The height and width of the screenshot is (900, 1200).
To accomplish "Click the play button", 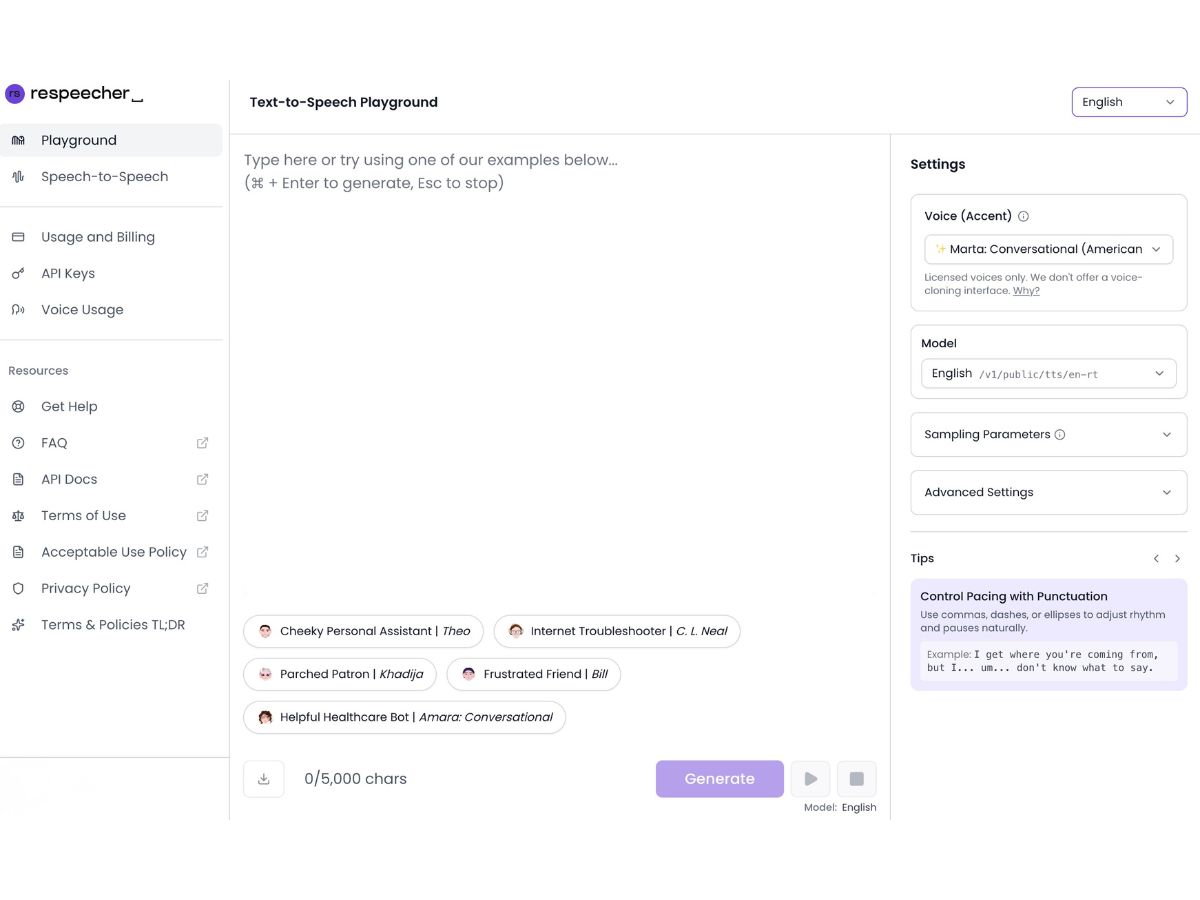I will (811, 779).
